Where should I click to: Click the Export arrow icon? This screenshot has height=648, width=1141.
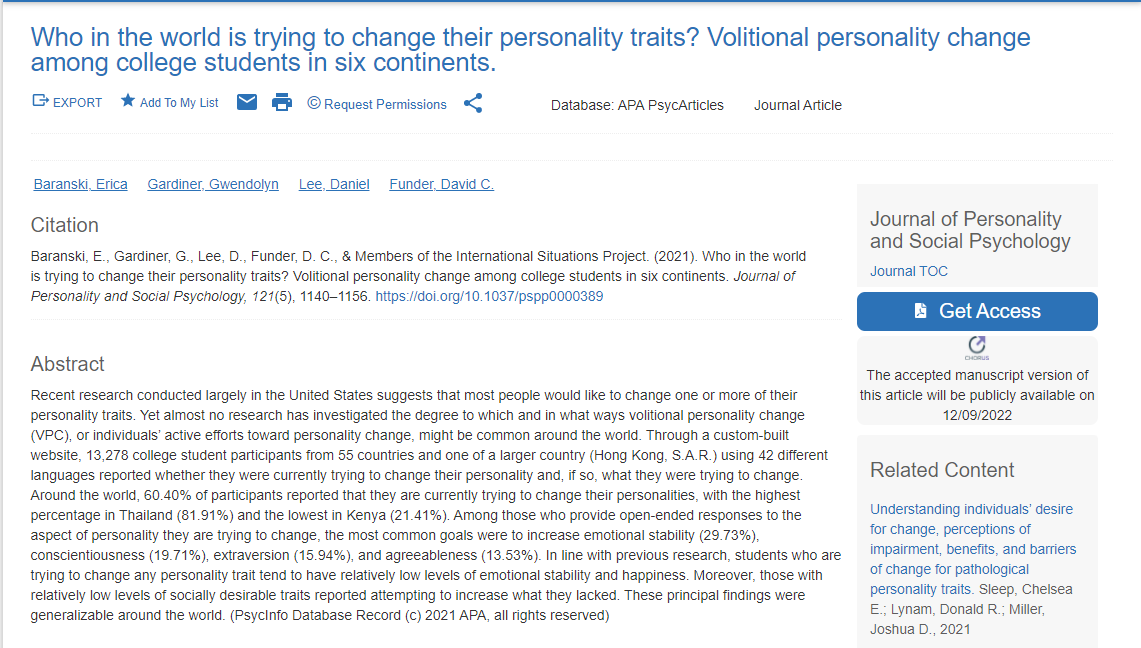(x=41, y=102)
